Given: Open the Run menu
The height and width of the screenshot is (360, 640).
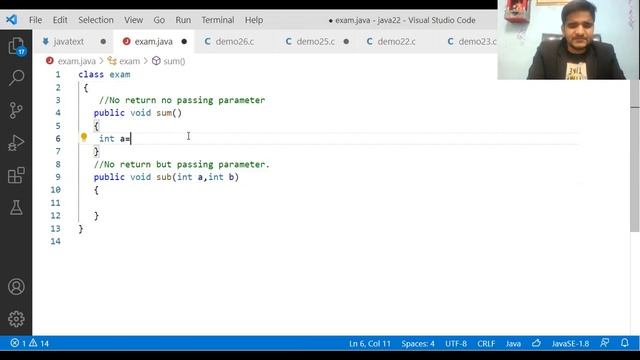Looking at the screenshot, I should coord(183,20).
